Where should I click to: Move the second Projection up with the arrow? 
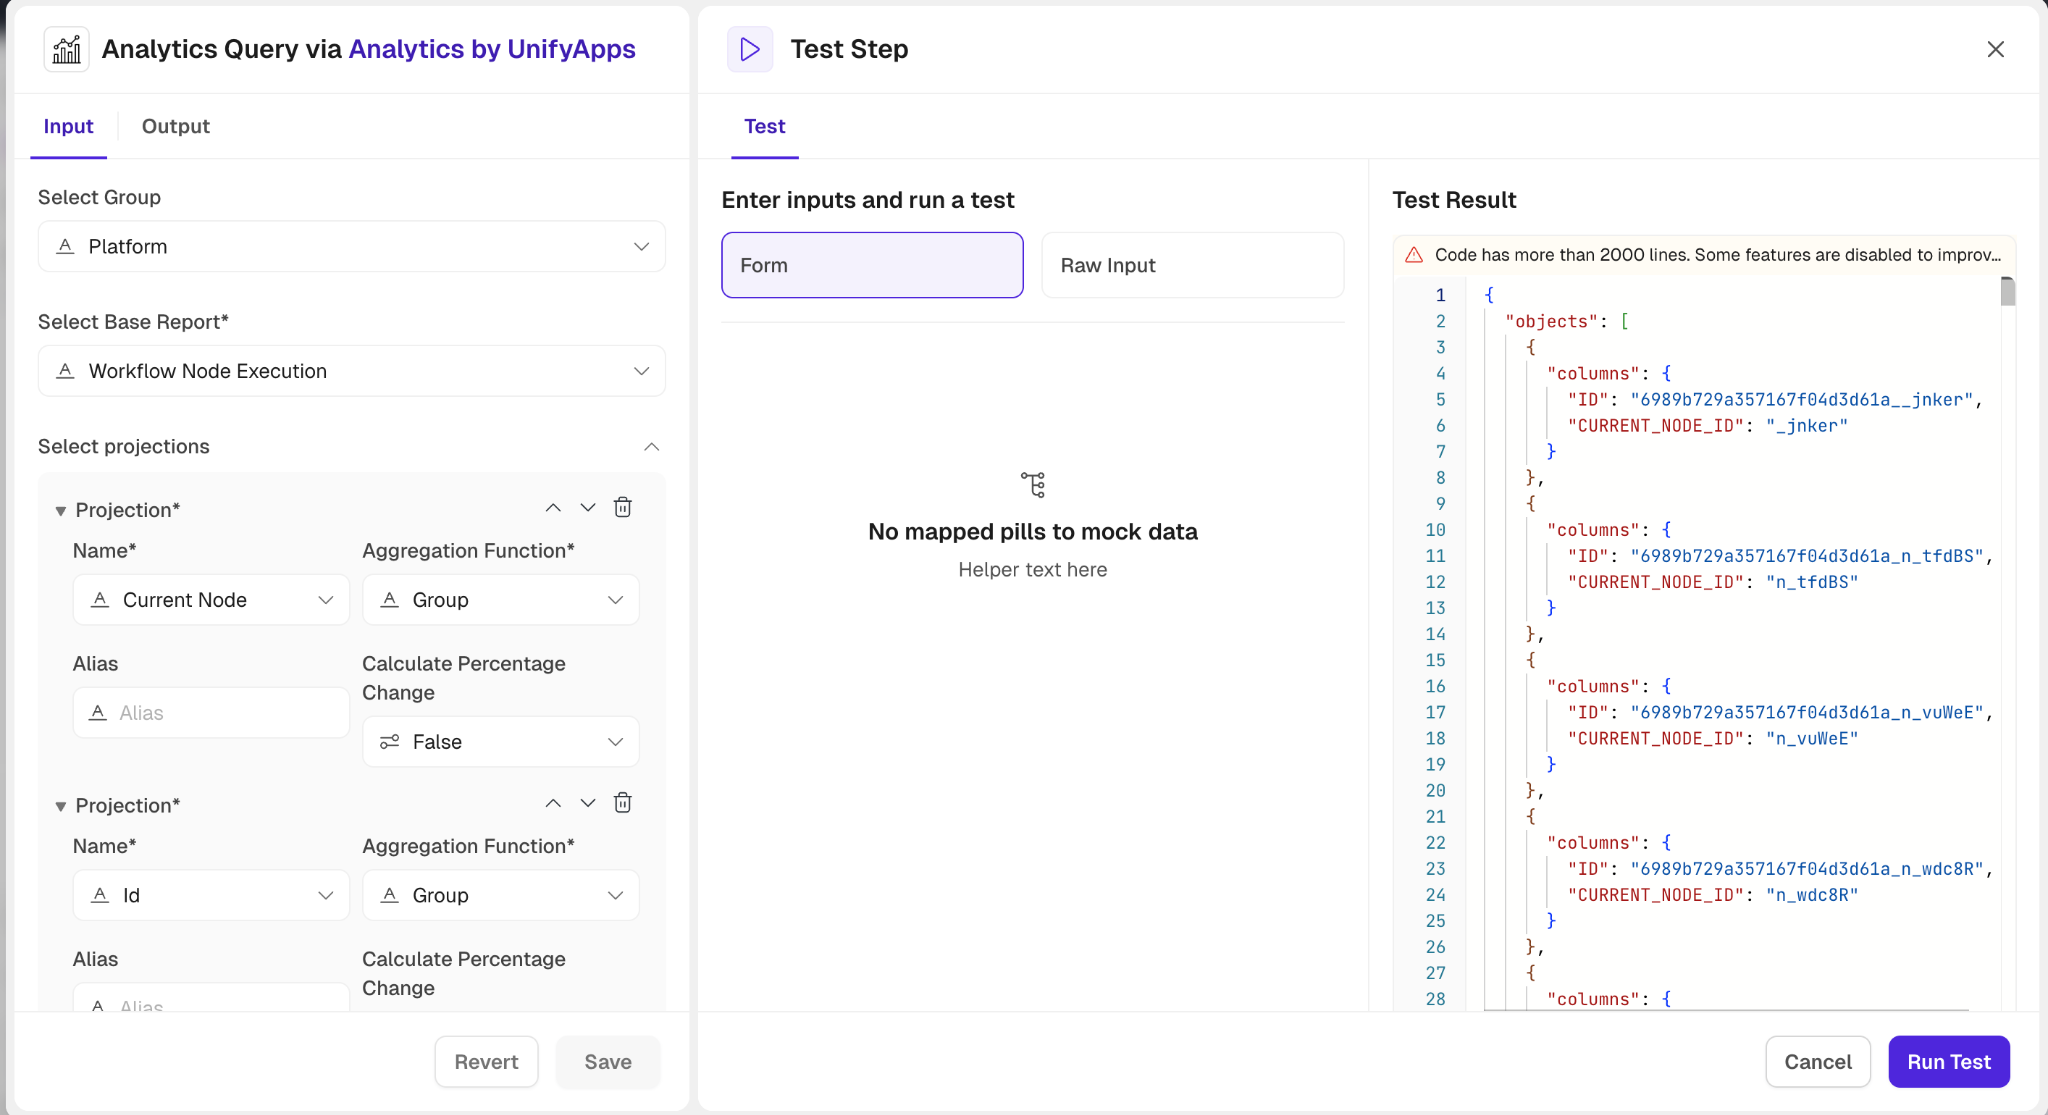point(553,803)
